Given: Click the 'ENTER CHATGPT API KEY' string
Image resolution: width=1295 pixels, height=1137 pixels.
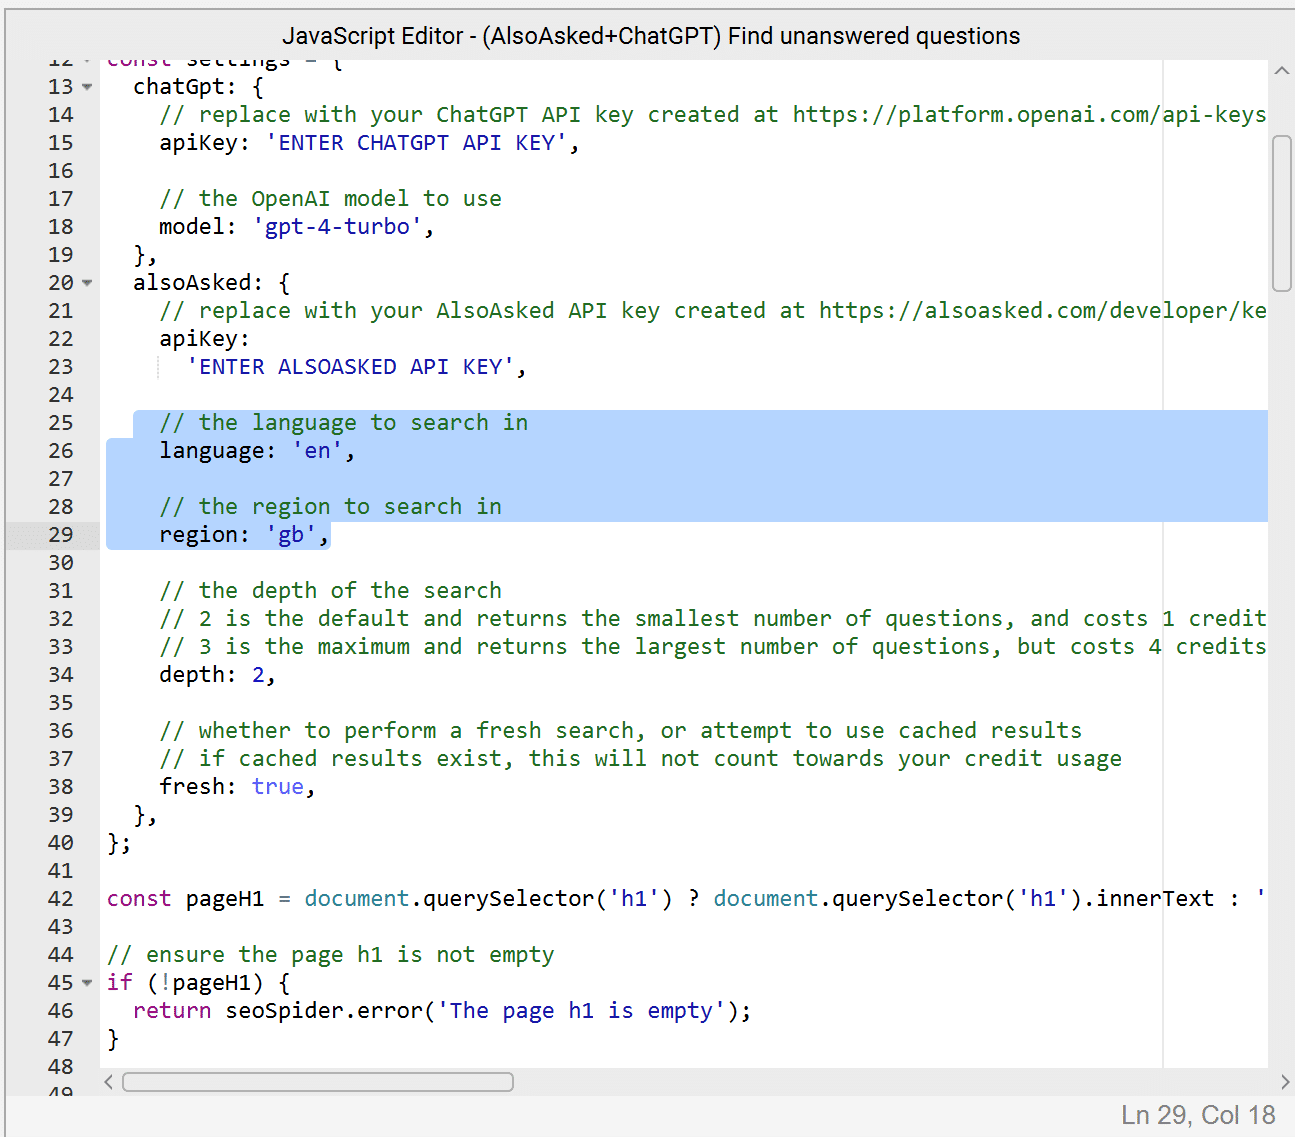Looking at the screenshot, I should 416,143.
